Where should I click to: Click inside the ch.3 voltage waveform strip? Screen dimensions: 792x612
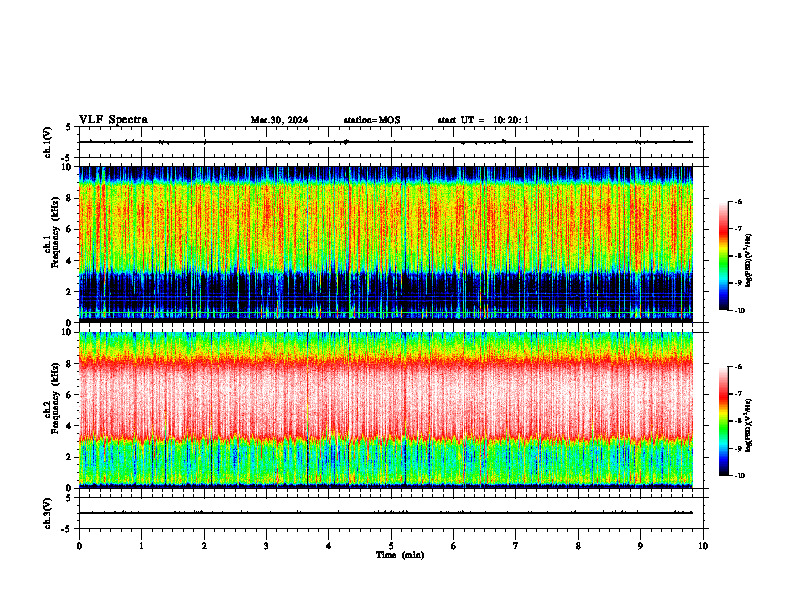(x=391, y=513)
